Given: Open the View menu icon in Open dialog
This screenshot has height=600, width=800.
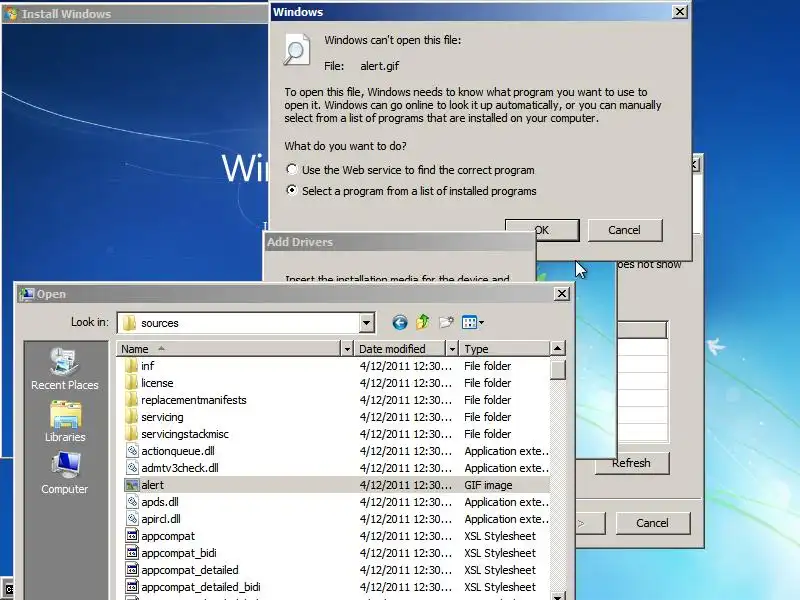Looking at the screenshot, I should [x=472, y=322].
